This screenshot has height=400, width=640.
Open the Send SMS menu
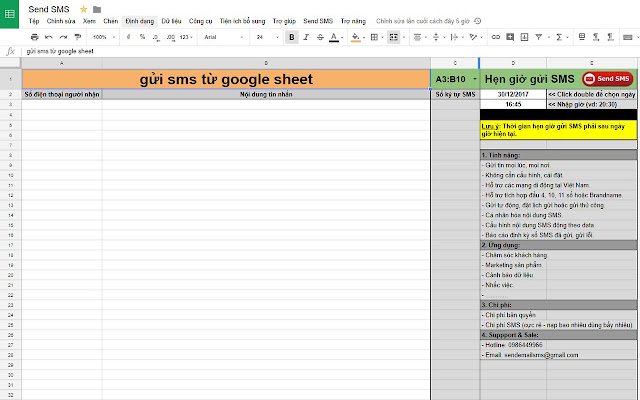(318, 21)
